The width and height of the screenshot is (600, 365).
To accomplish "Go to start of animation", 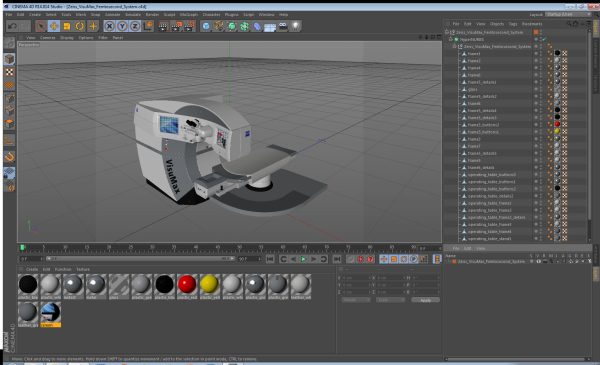I will (270, 259).
